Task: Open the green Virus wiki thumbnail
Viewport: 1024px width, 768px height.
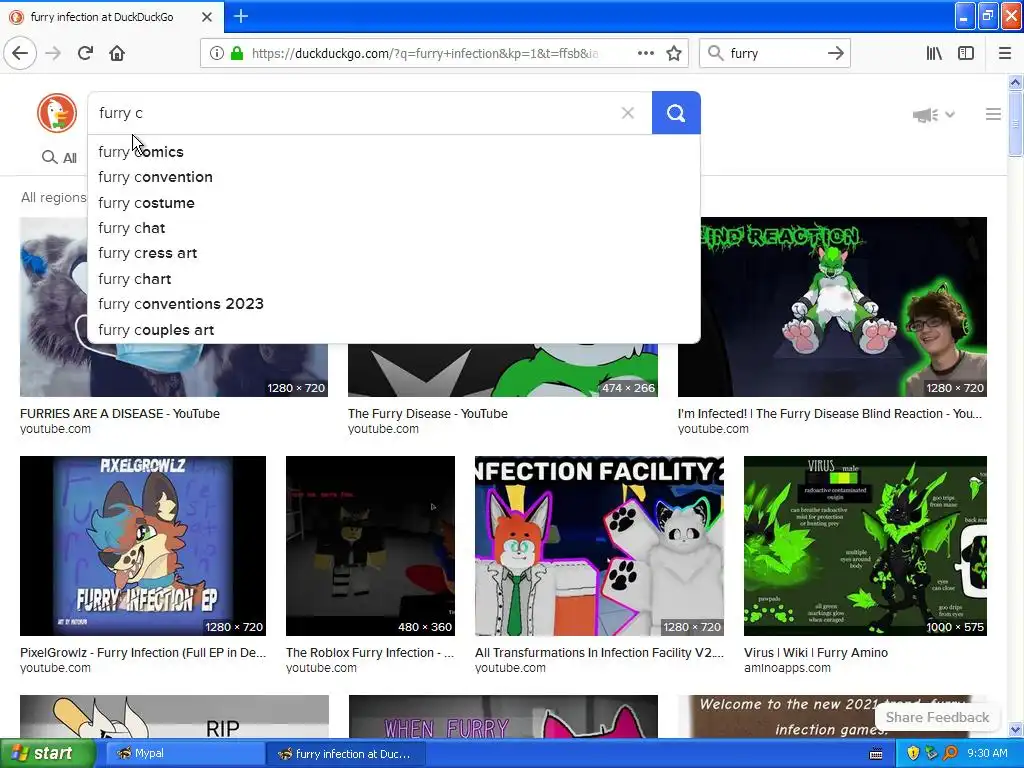Action: pyautogui.click(x=865, y=546)
